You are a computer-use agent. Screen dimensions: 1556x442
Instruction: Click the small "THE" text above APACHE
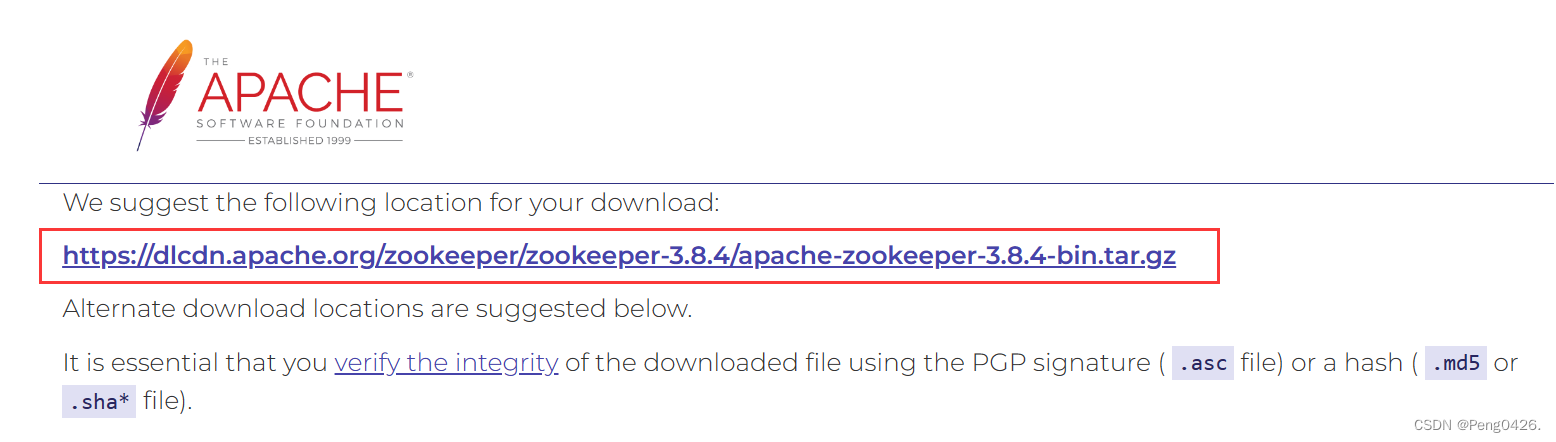coord(216,62)
